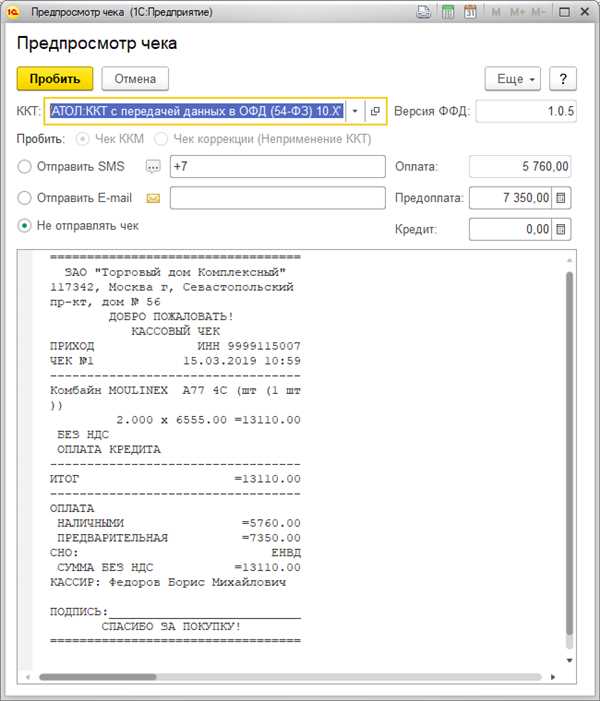
Task: Open help with the ? button
Action: click(563, 79)
